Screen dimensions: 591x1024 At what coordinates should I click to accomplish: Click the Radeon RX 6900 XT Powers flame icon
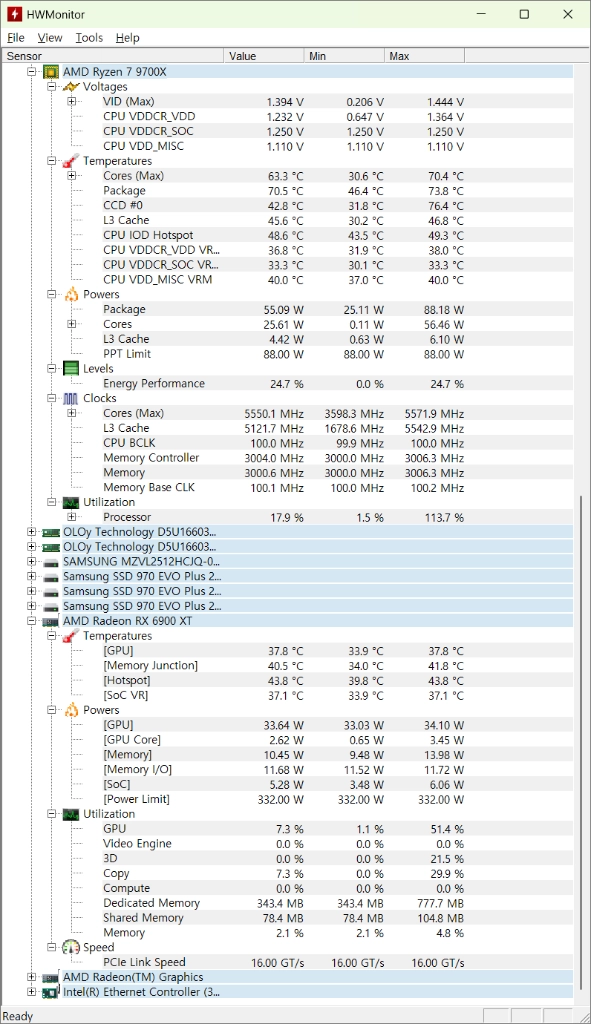click(71, 710)
